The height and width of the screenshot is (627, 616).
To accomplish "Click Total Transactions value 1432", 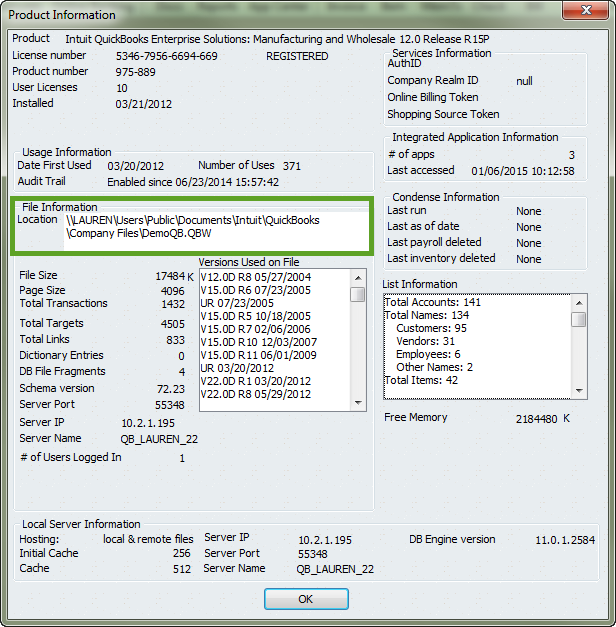I will (173, 304).
